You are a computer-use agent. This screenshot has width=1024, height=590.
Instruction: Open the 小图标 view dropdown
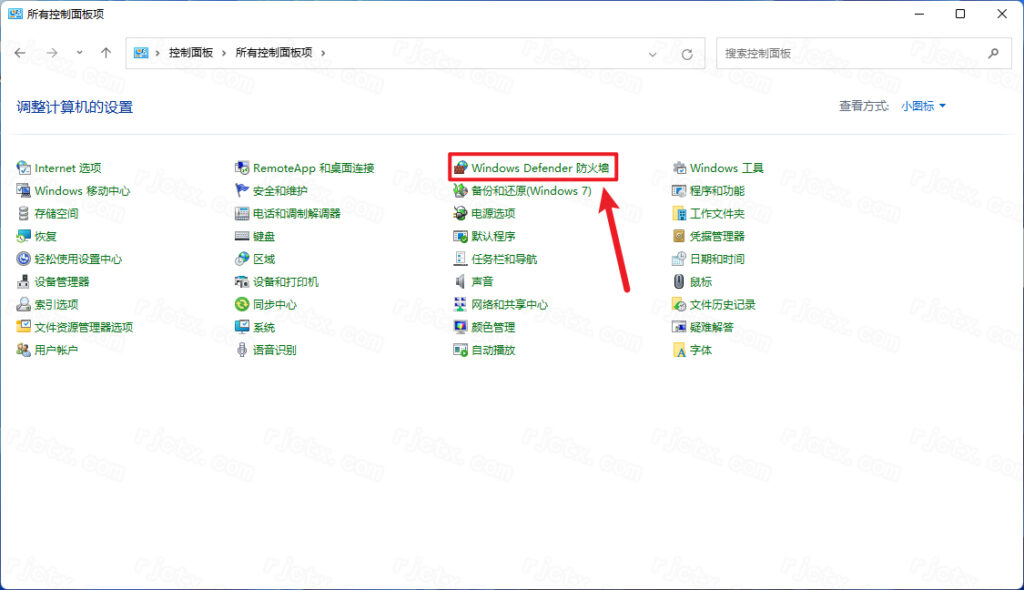[x=923, y=106]
